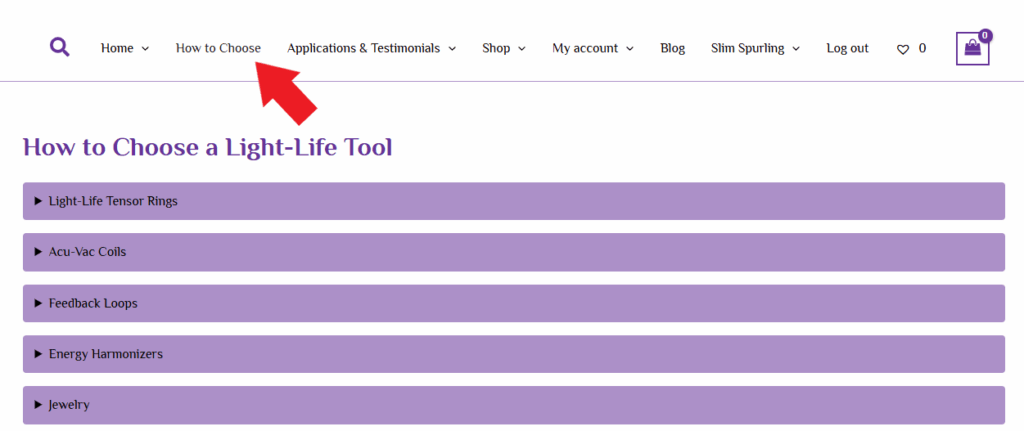
Task: Open Applications & Testimonials menu
Action: 363,48
